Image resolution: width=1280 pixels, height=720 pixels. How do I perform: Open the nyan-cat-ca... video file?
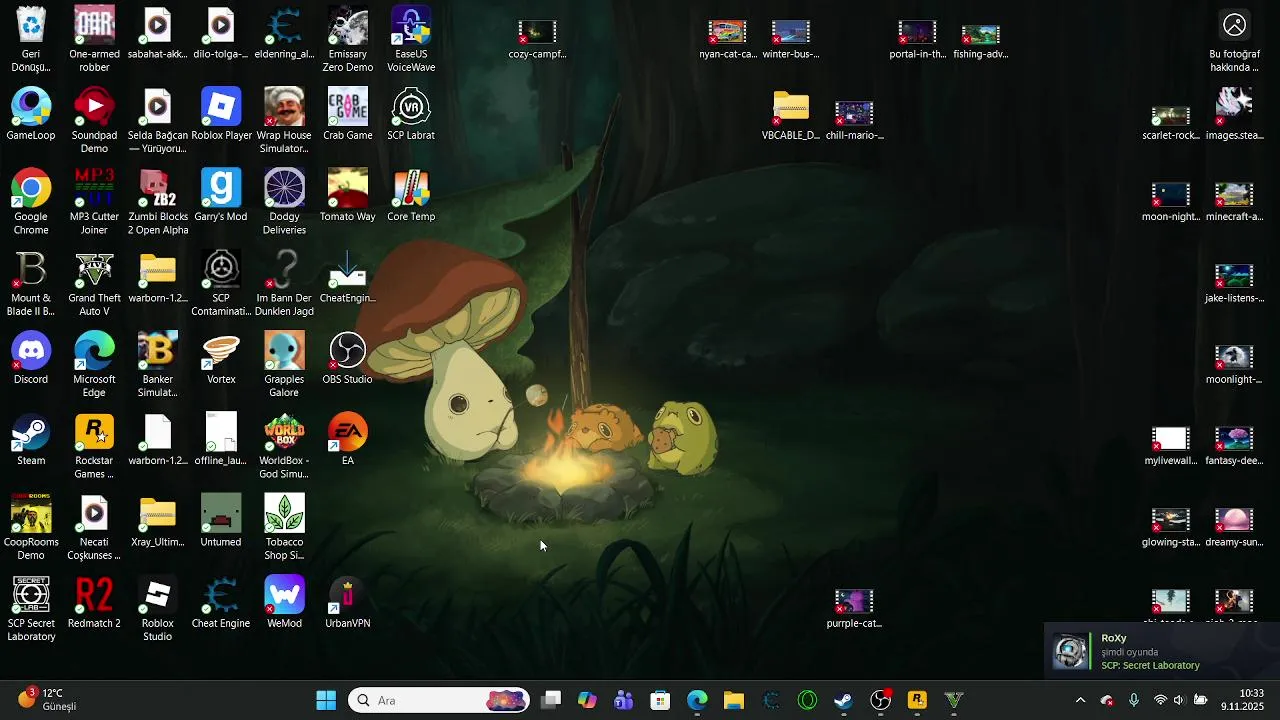pyautogui.click(x=727, y=40)
